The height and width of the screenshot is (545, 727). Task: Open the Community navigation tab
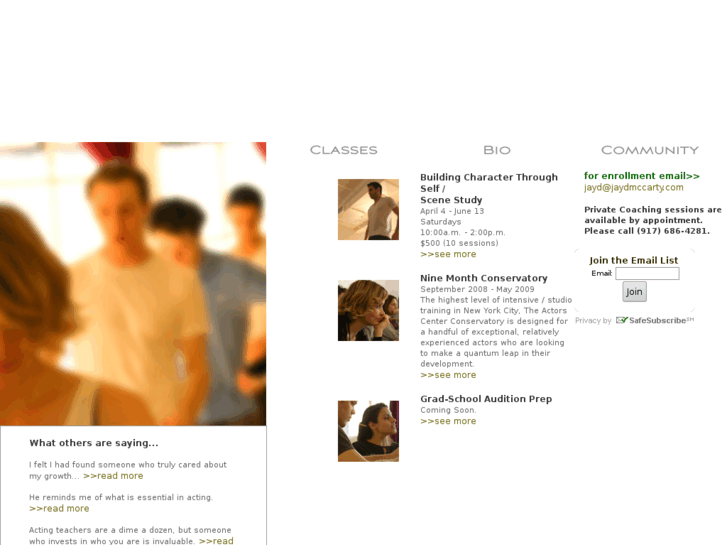pyautogui.click(x=650, y=150)
